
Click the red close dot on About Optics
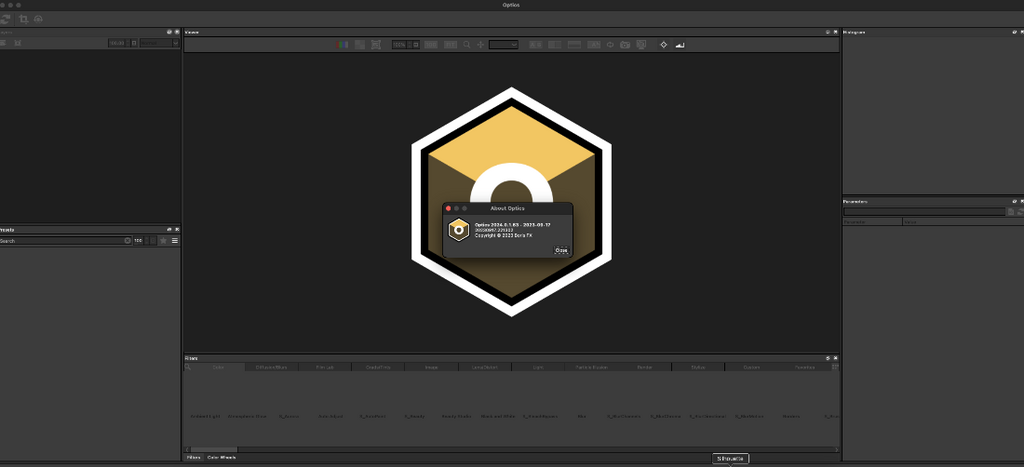[448, 208]
